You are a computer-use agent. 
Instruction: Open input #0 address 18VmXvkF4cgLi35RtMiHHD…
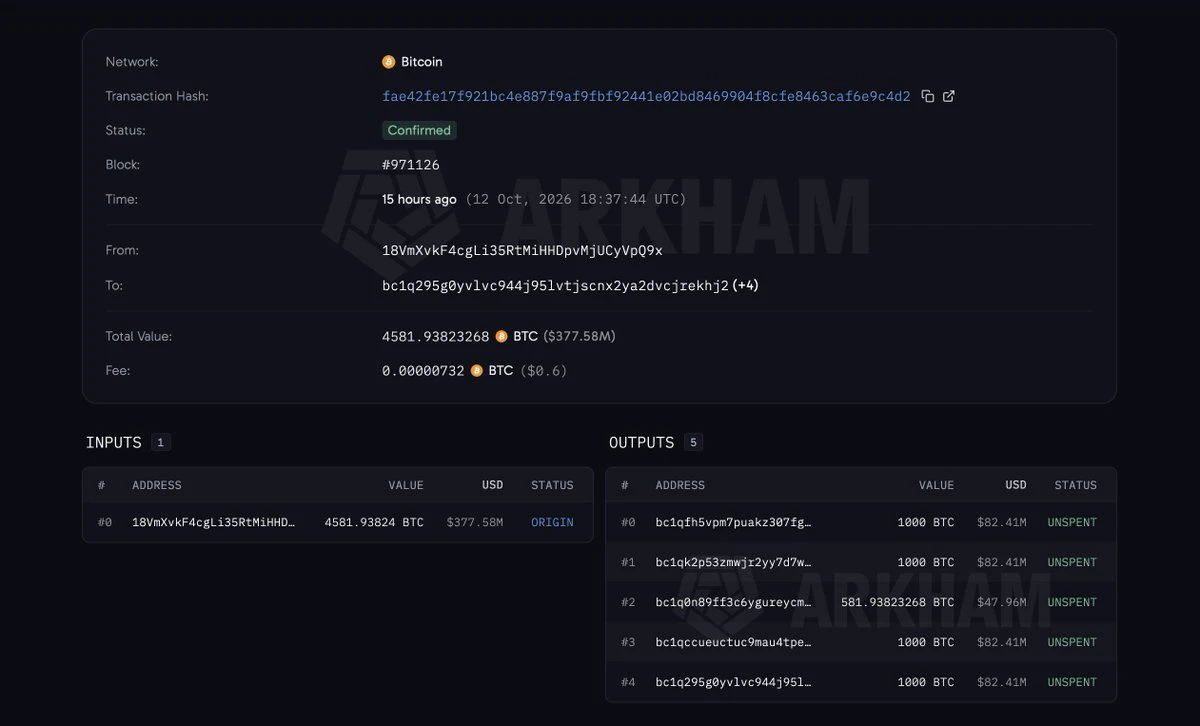click(x=214, y=522)
